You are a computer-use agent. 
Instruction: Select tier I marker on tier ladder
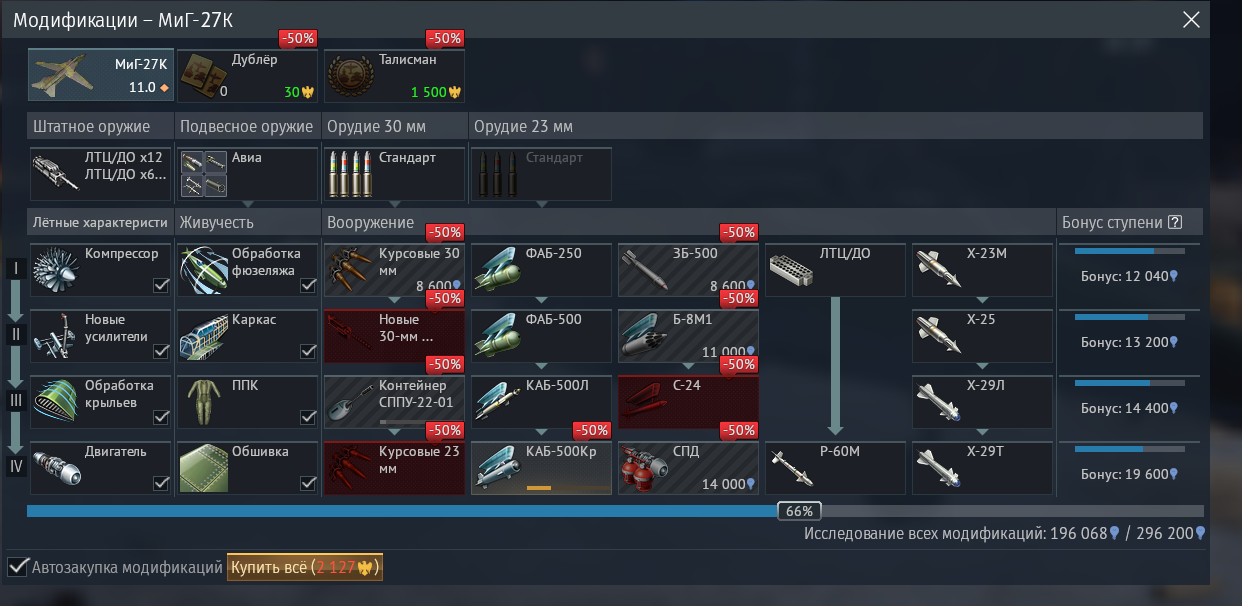tap(16, 269)
